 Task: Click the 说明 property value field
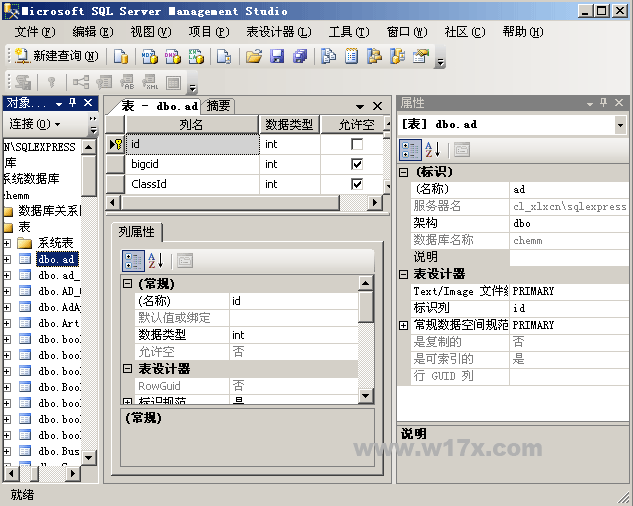tap(569, 257)
